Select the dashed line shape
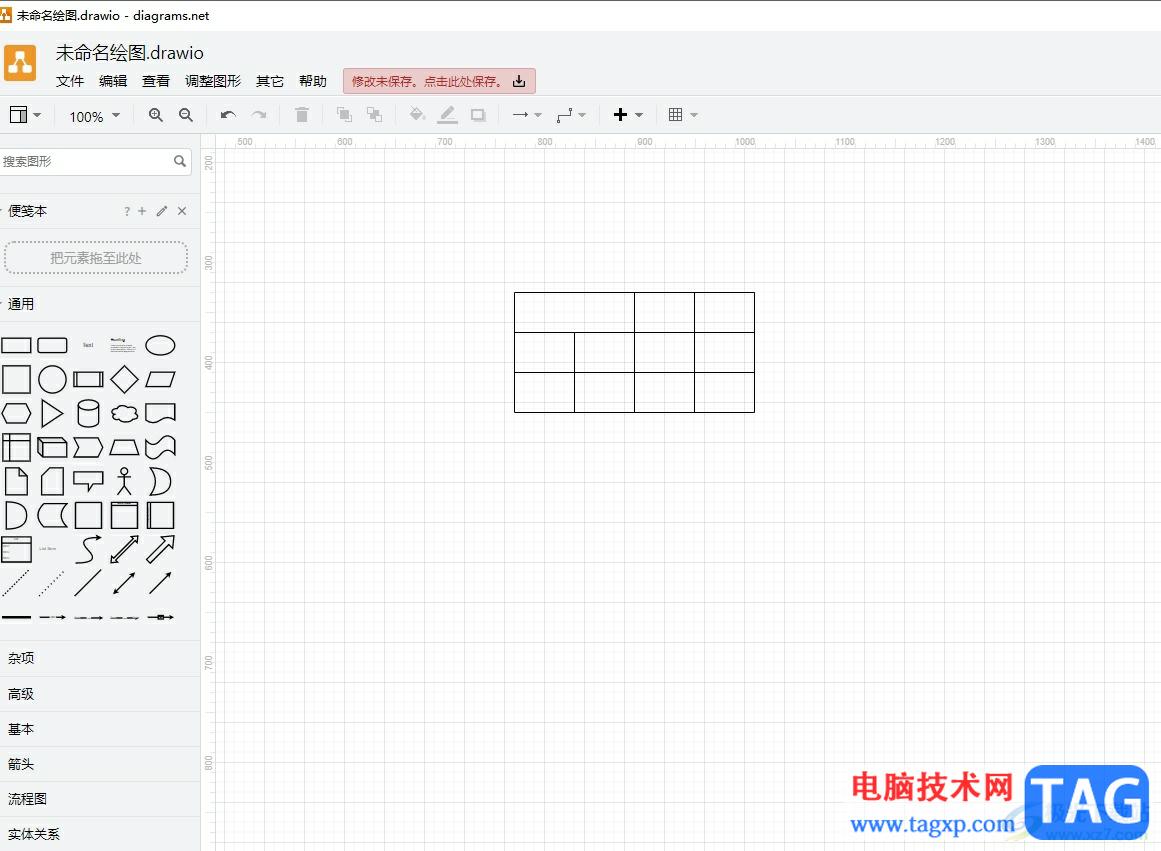 coord(16,584)
